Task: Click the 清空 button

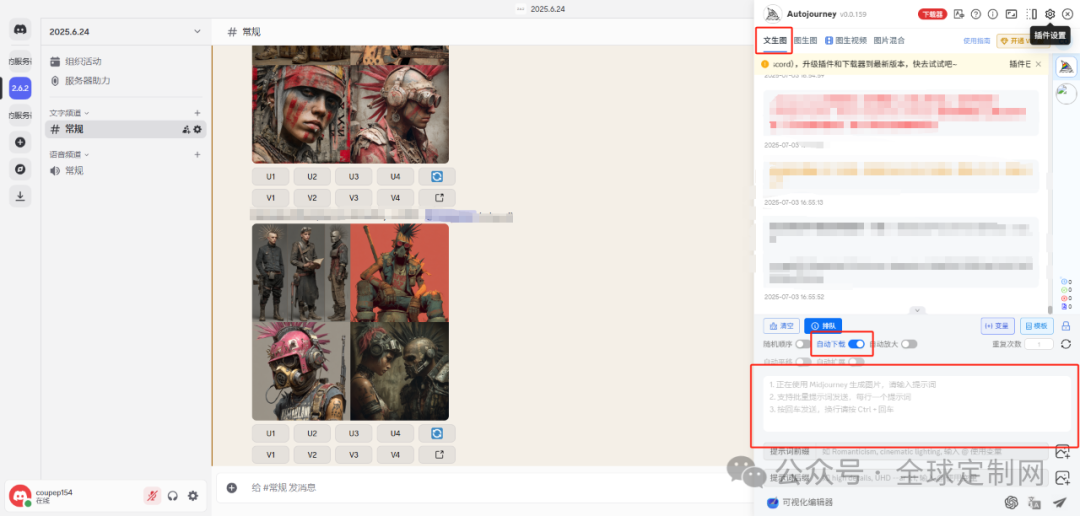Action: coord(781,326)
